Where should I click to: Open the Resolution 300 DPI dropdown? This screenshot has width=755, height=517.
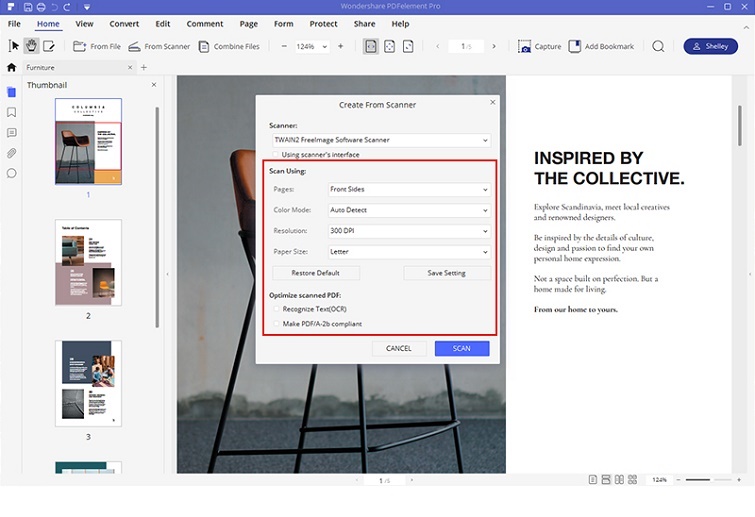click(408, 231)
